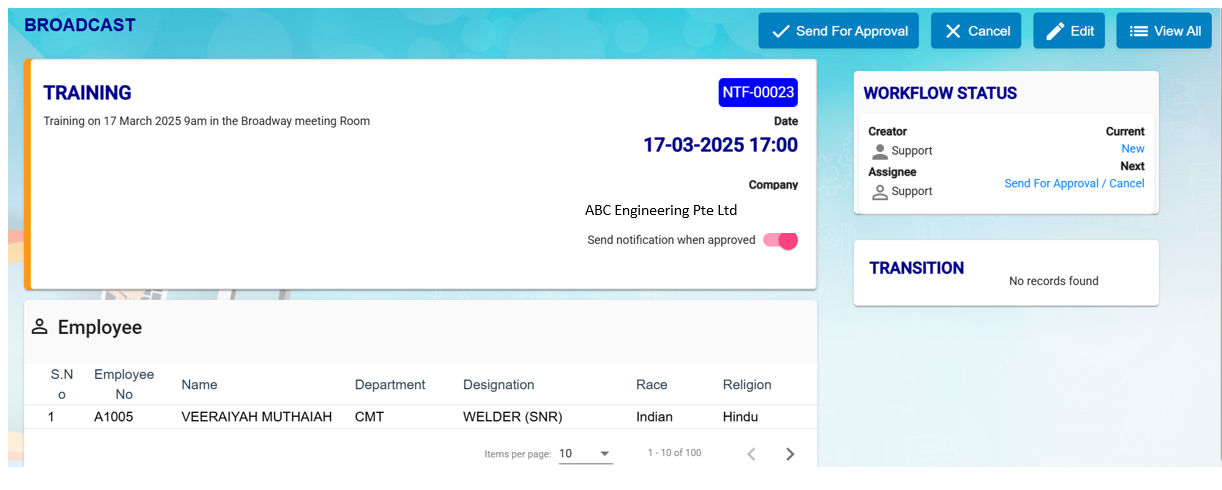The height and width of the screenshot is (490, 1222).
Task: Click the New current status link
Action: pos(1132,149)
